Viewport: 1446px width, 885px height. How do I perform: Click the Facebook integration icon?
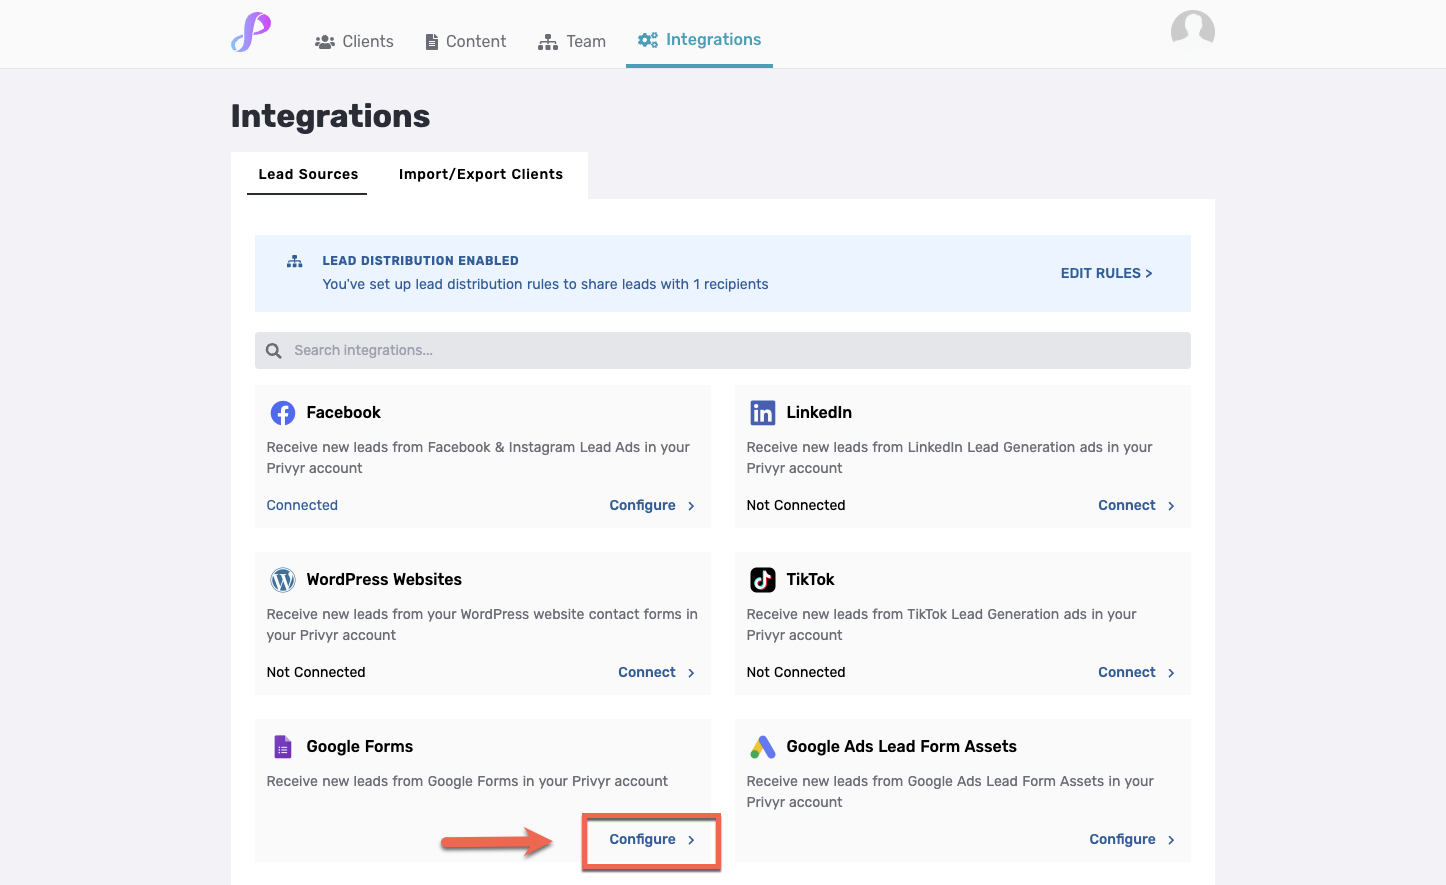pyautogui.click(x=282, y=412)
